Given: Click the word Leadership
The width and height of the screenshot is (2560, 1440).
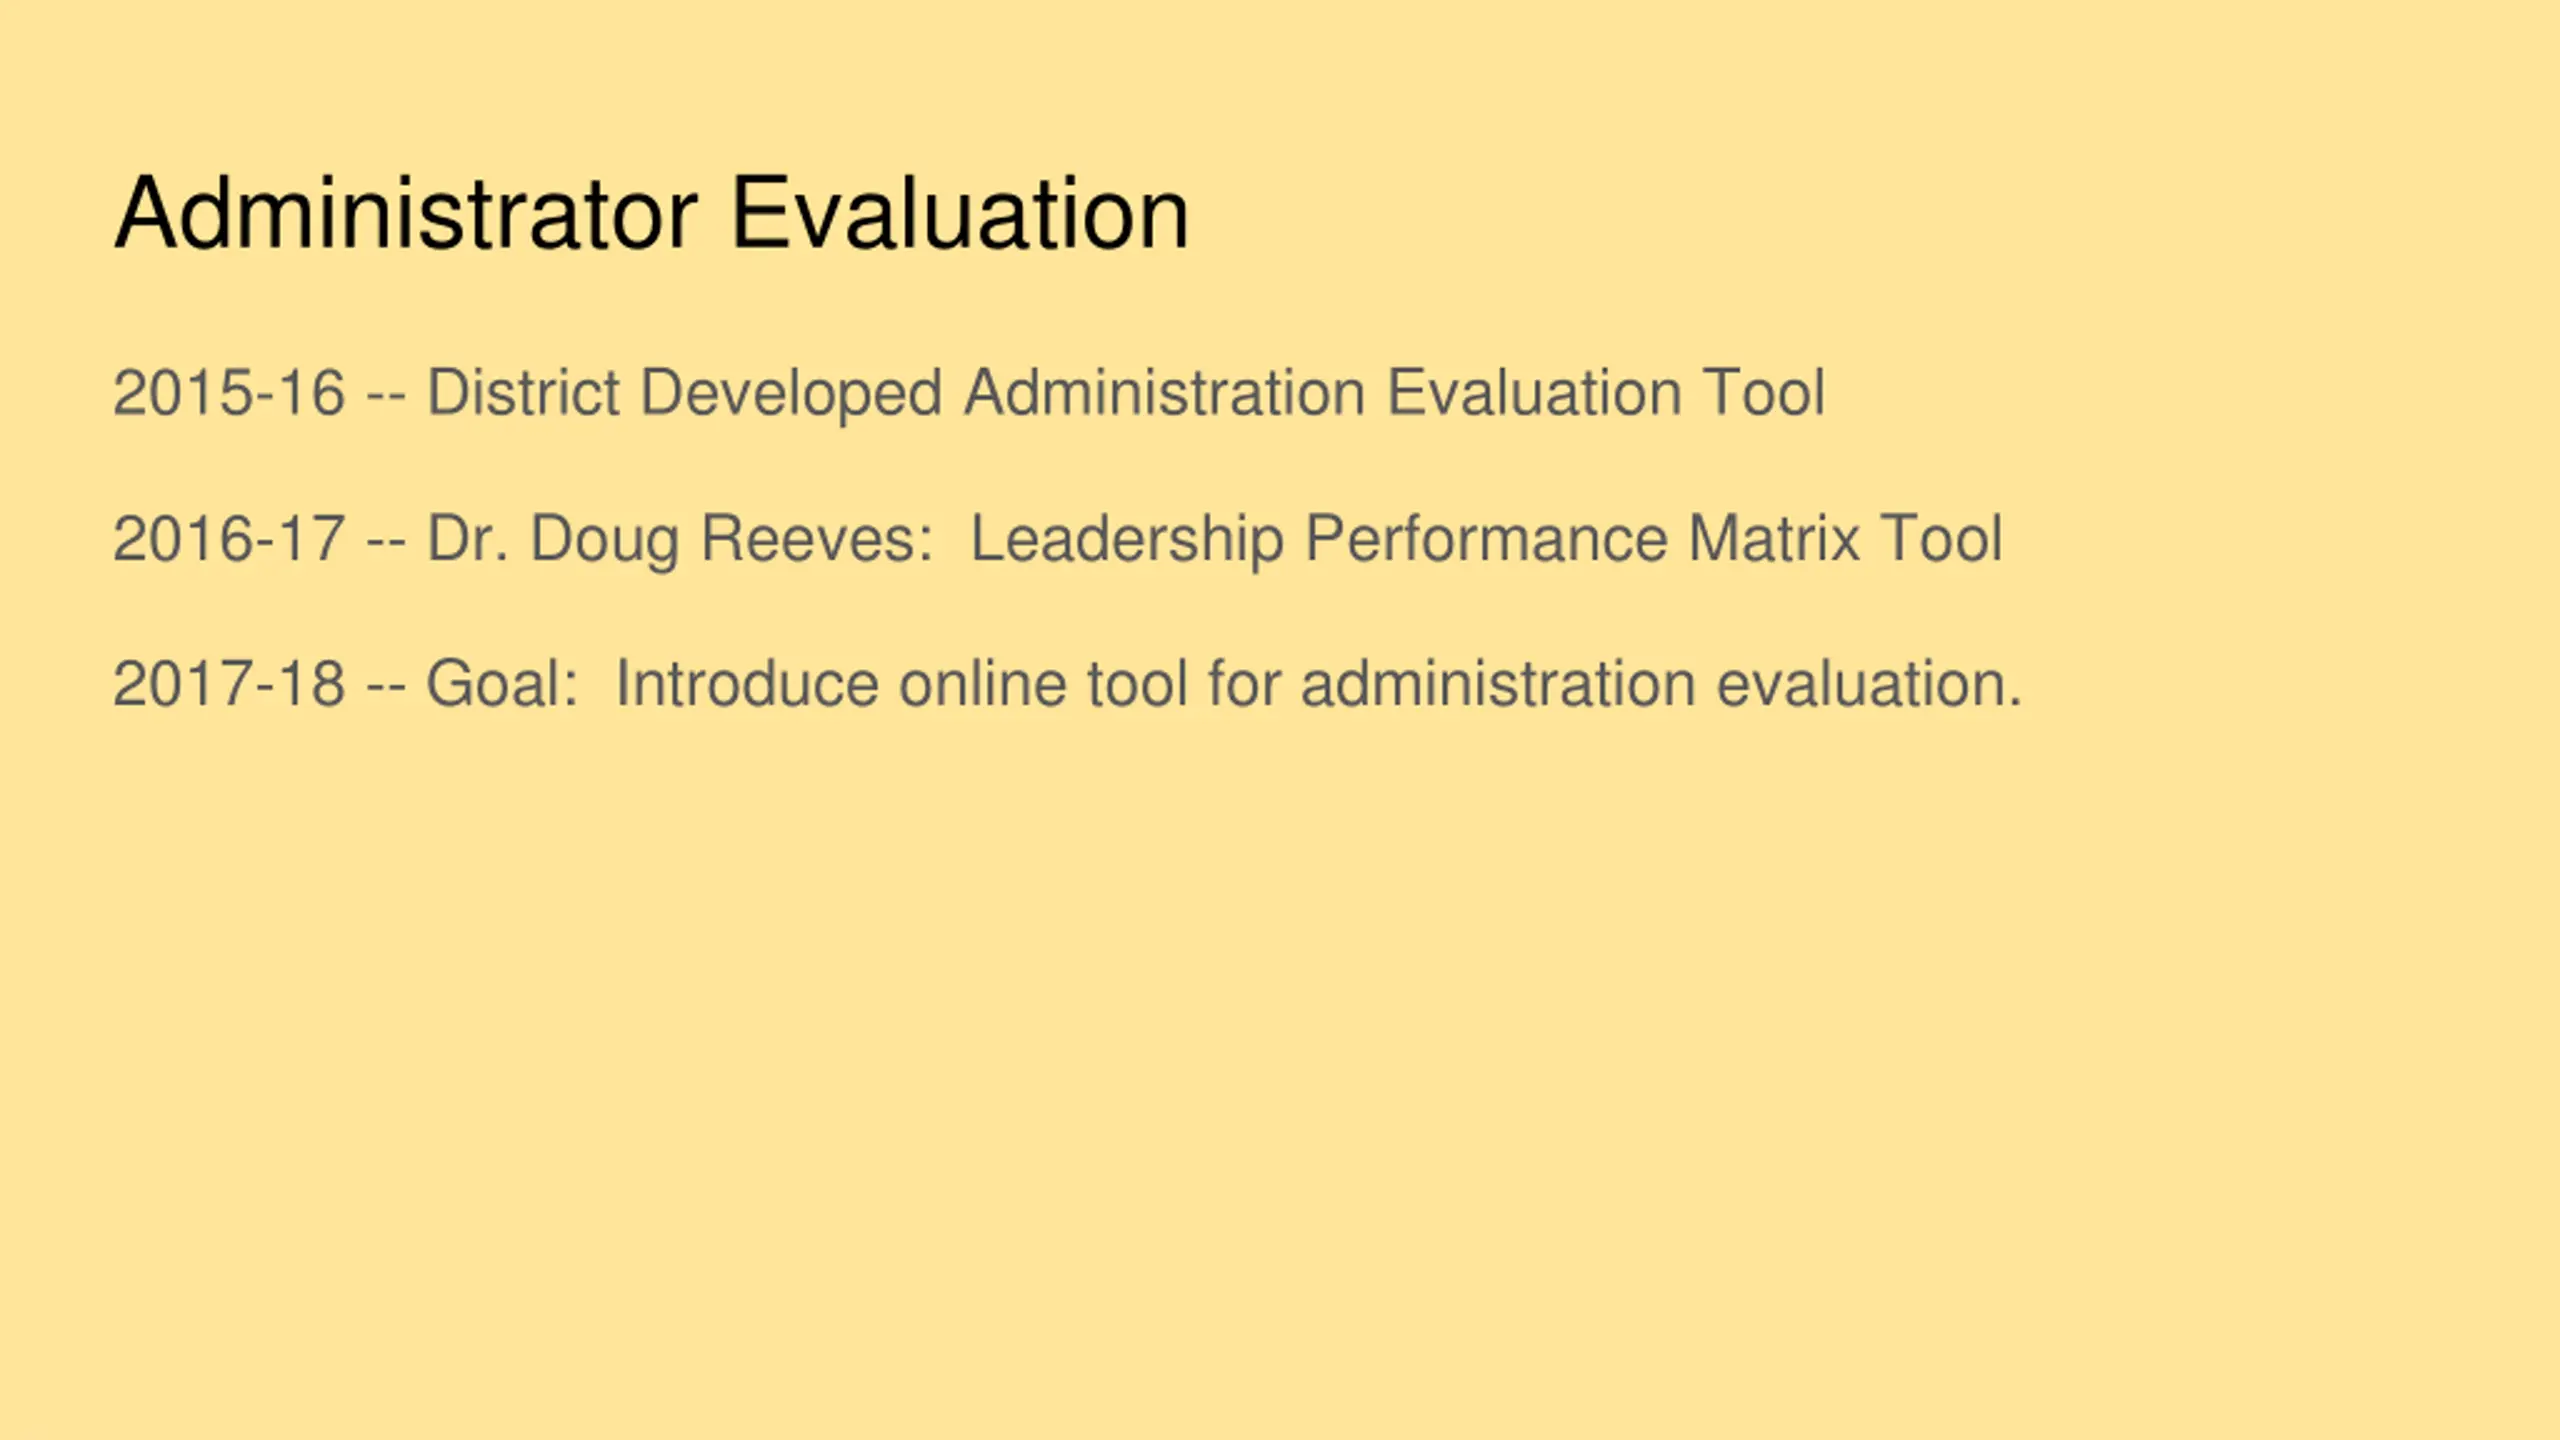Looking at the screenshot, I should pos(1127,540).
